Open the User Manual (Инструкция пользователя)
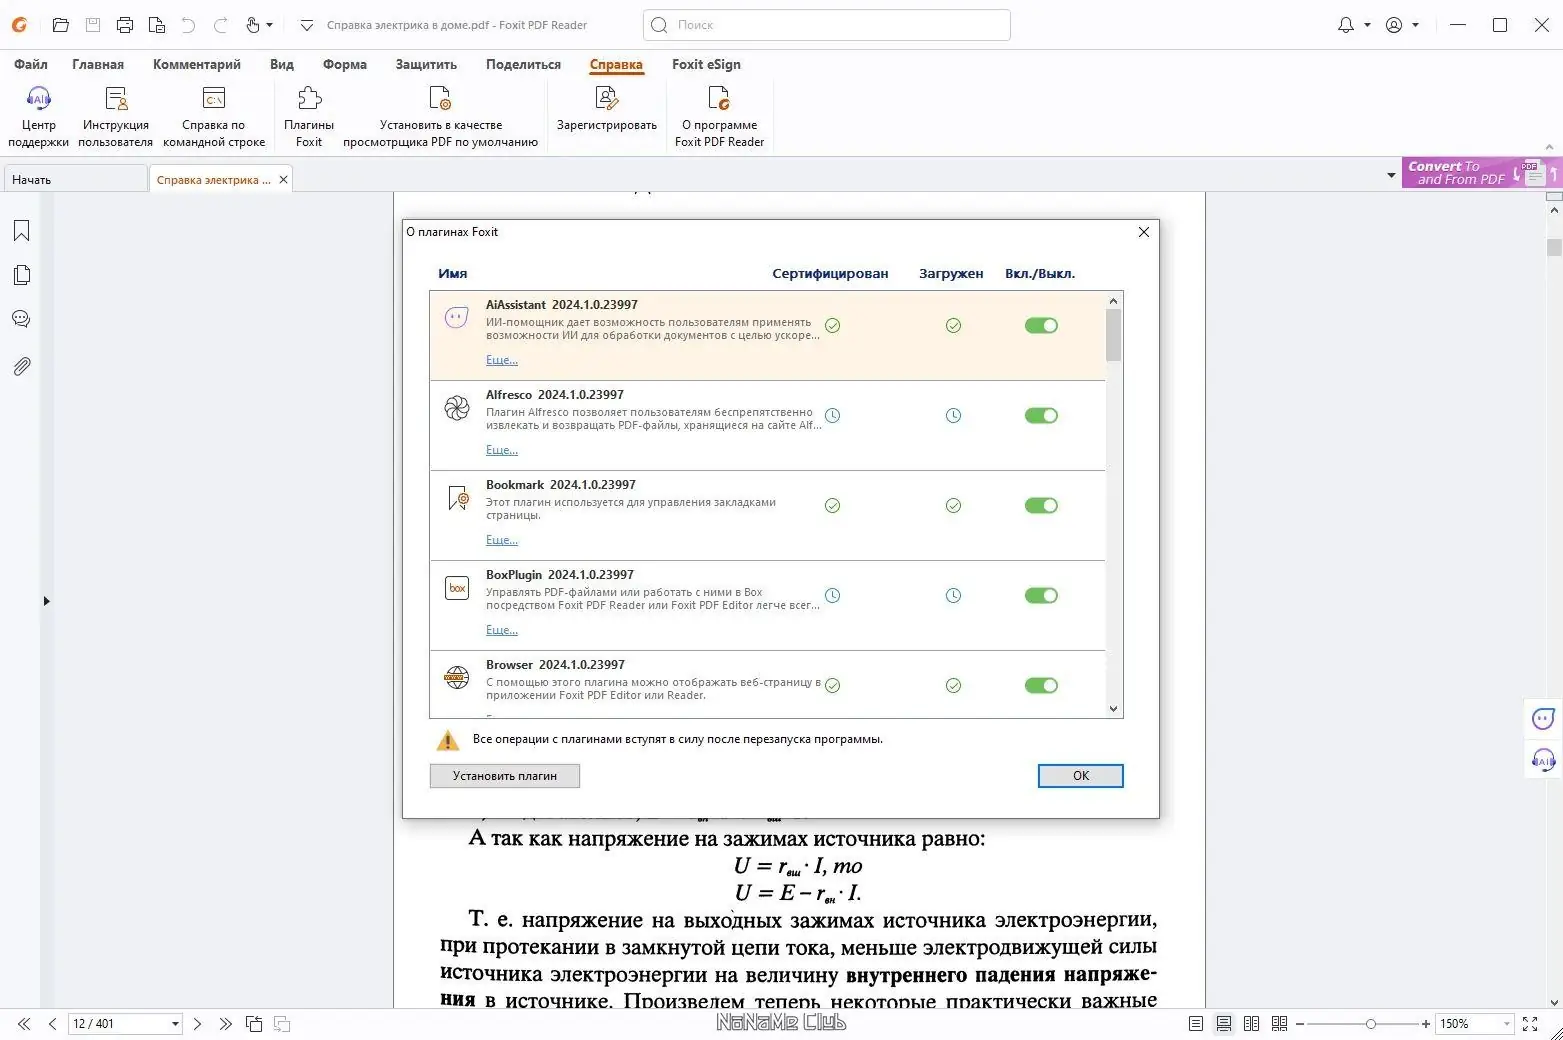 (x=116, y=116)
